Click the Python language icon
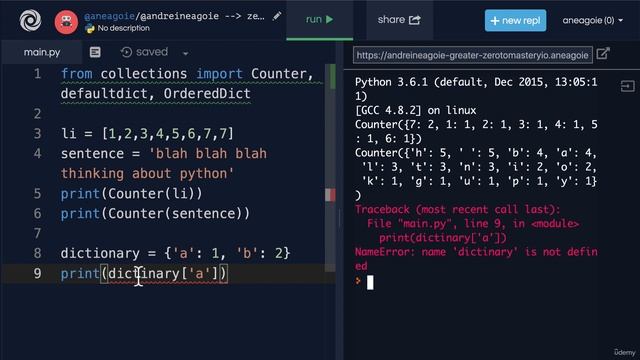The image size is (640, 360). [90, 29]
